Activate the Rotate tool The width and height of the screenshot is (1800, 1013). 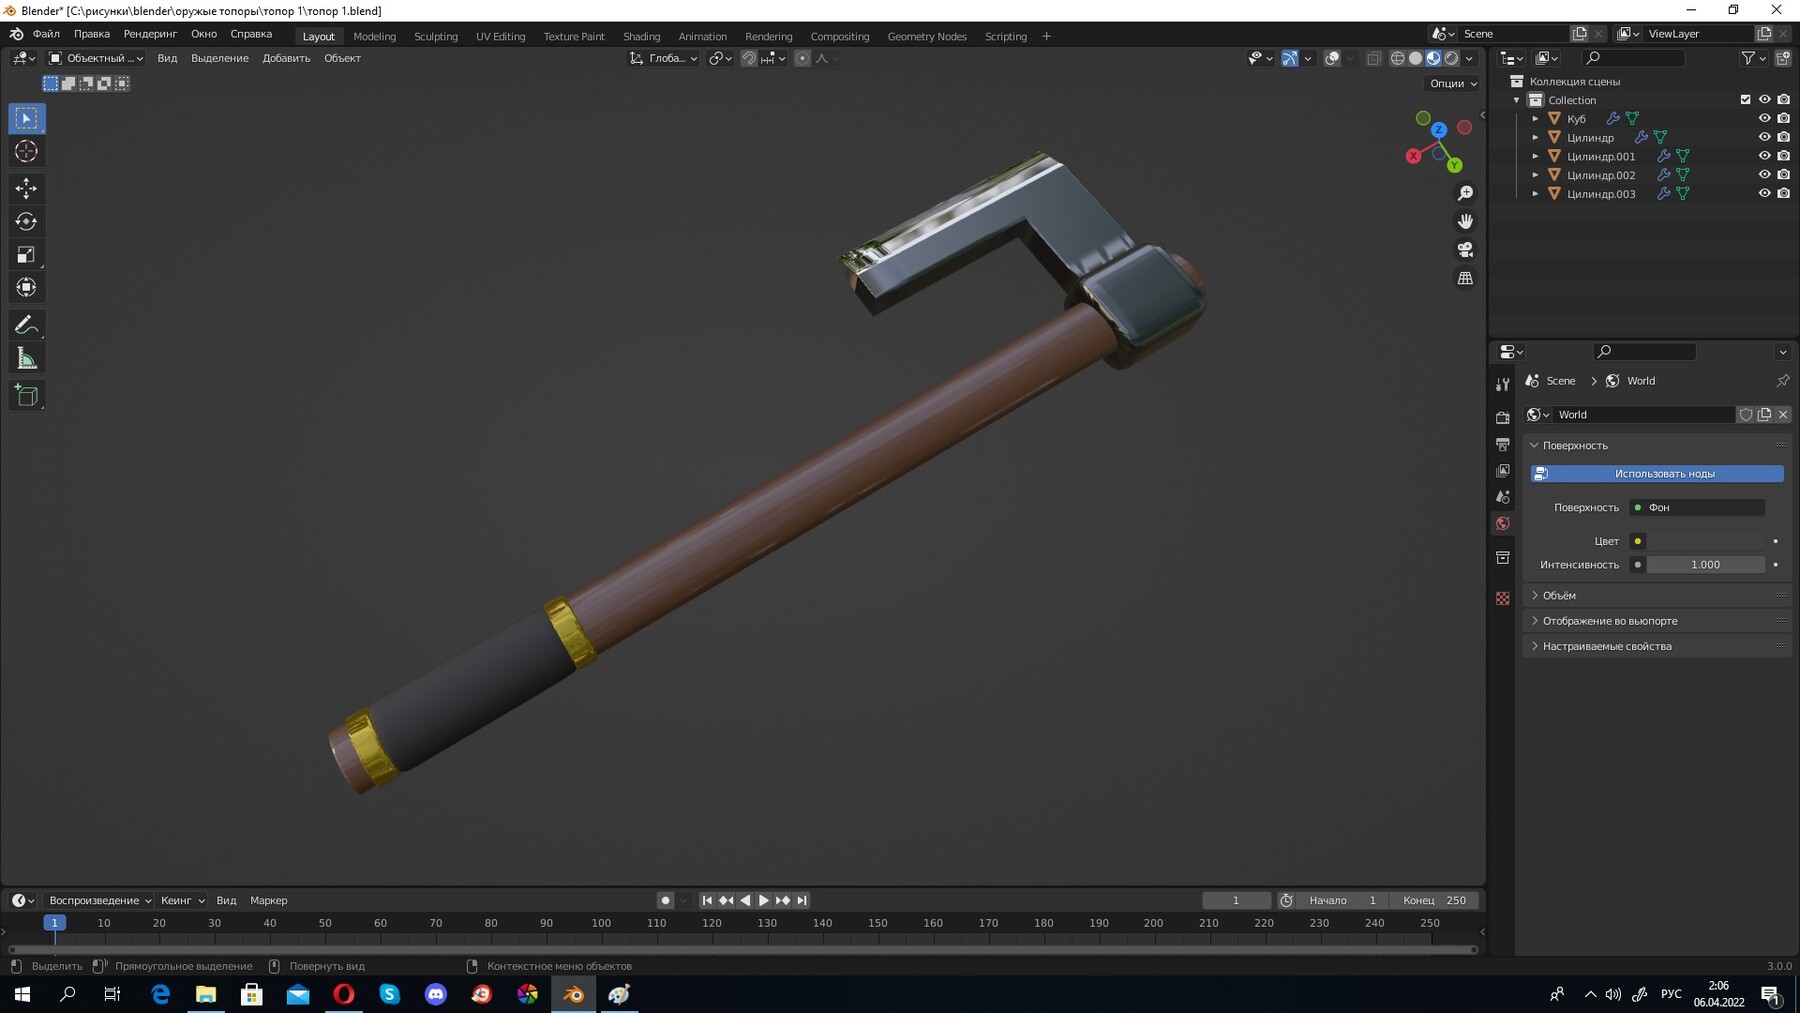(27, 221)
